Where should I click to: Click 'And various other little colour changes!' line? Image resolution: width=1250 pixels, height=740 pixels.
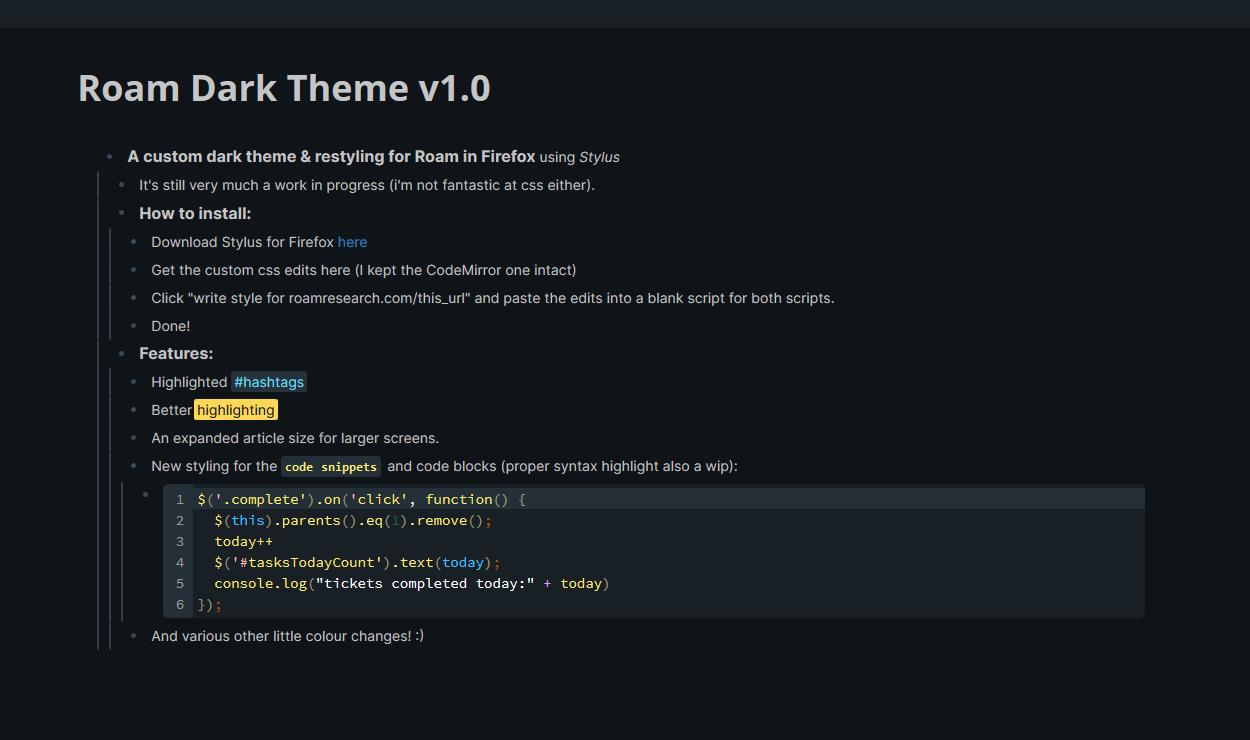tap(288, 636)
